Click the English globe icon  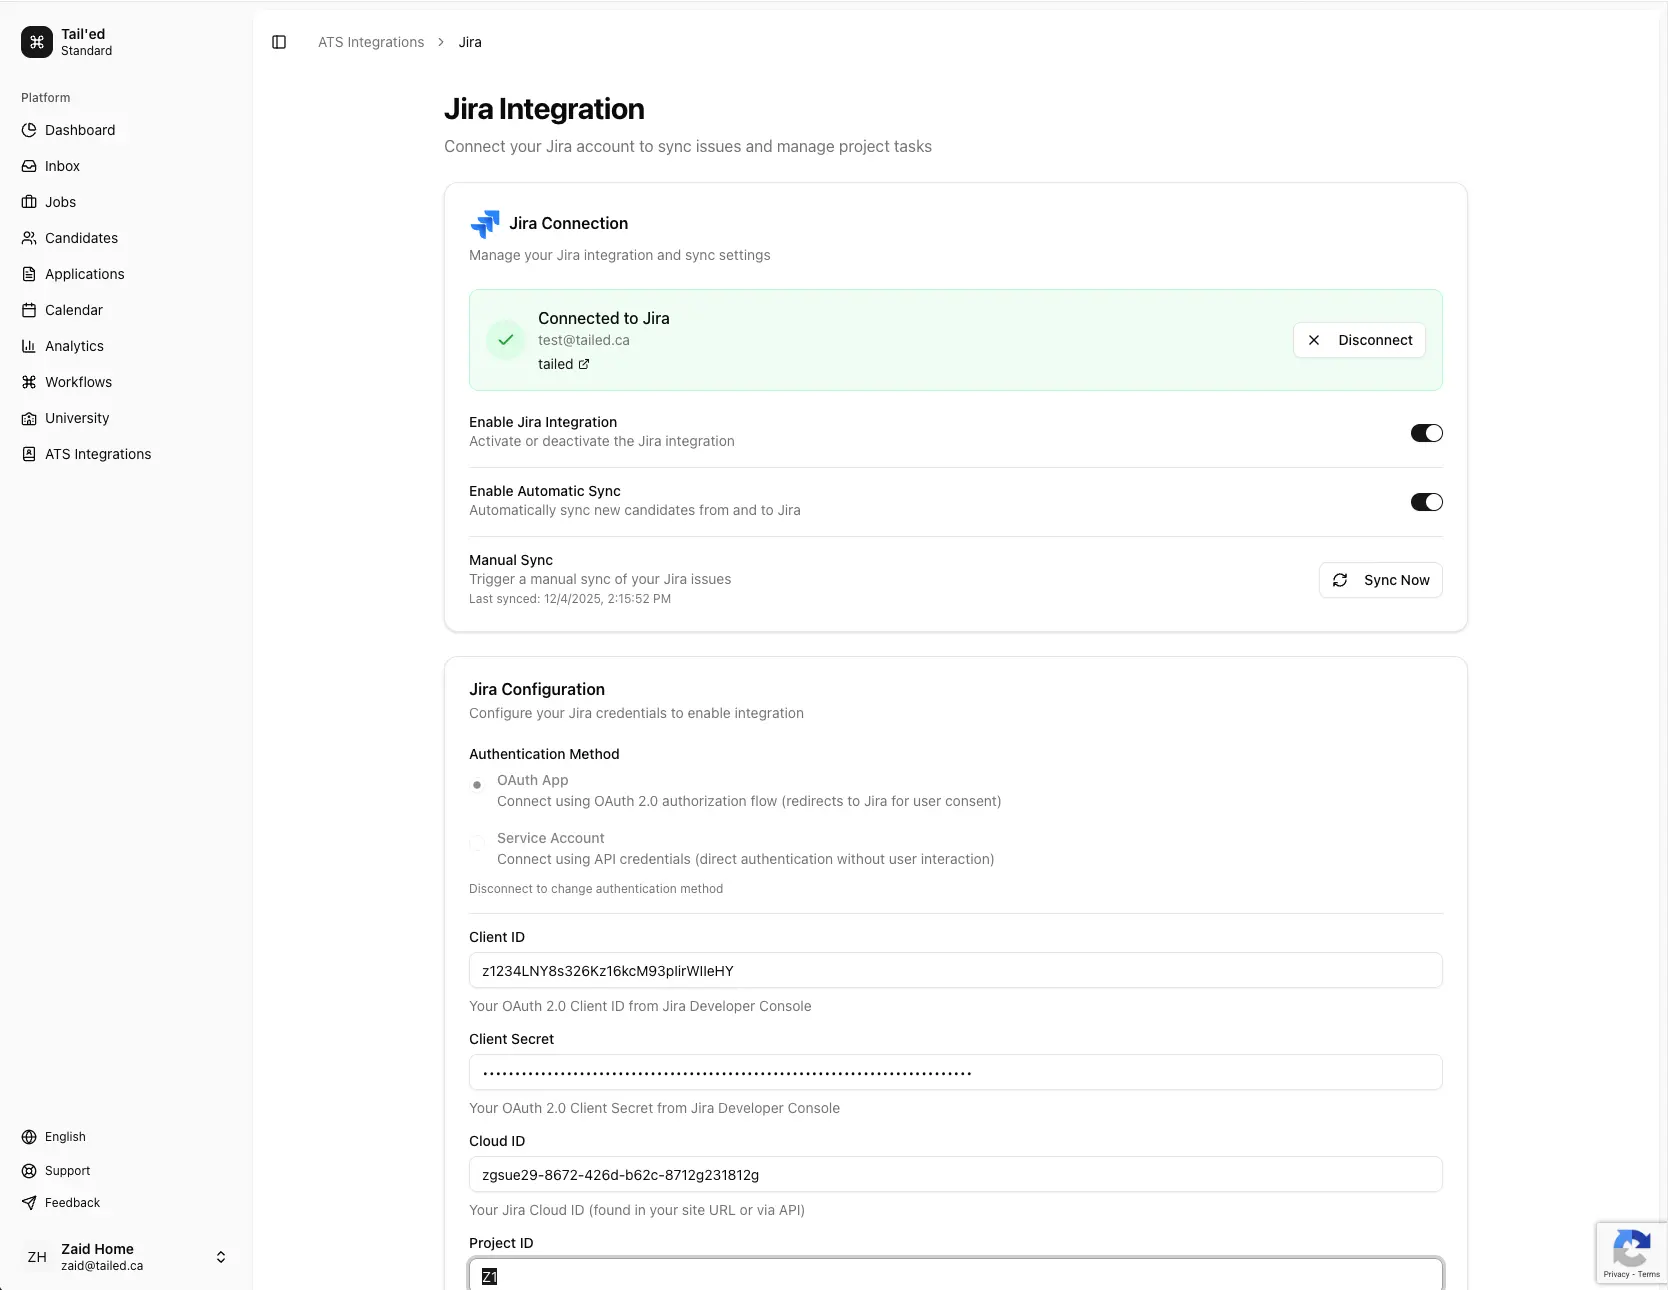coord(29,1137)
